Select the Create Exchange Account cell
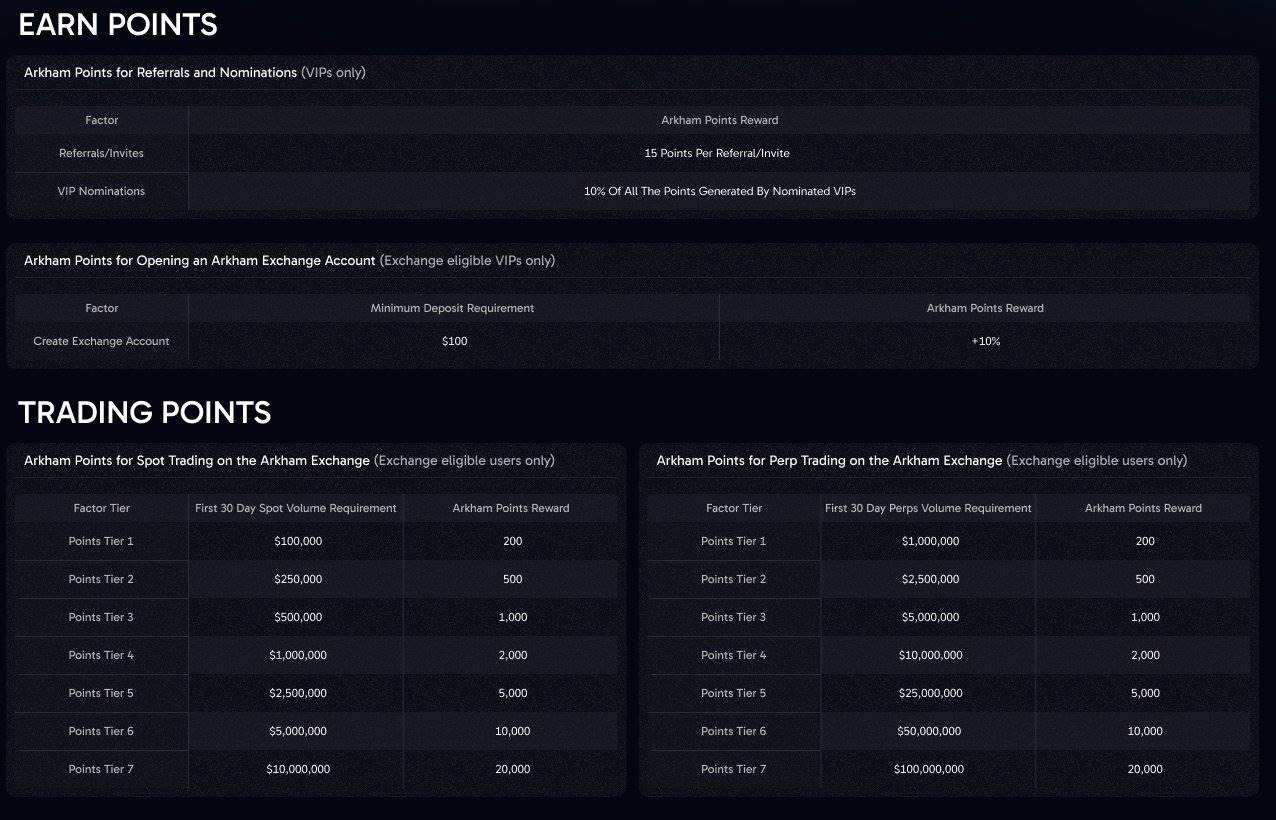 (101, 341)
